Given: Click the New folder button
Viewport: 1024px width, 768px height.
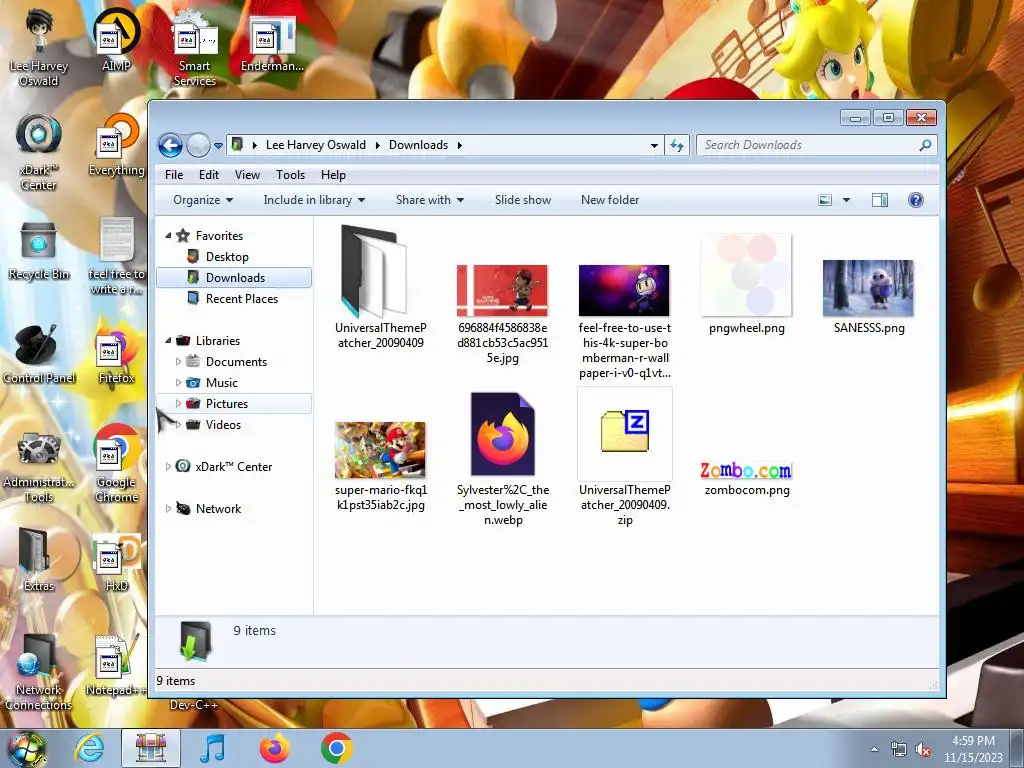Looking at the screenshot, I should tap(610, 200).
